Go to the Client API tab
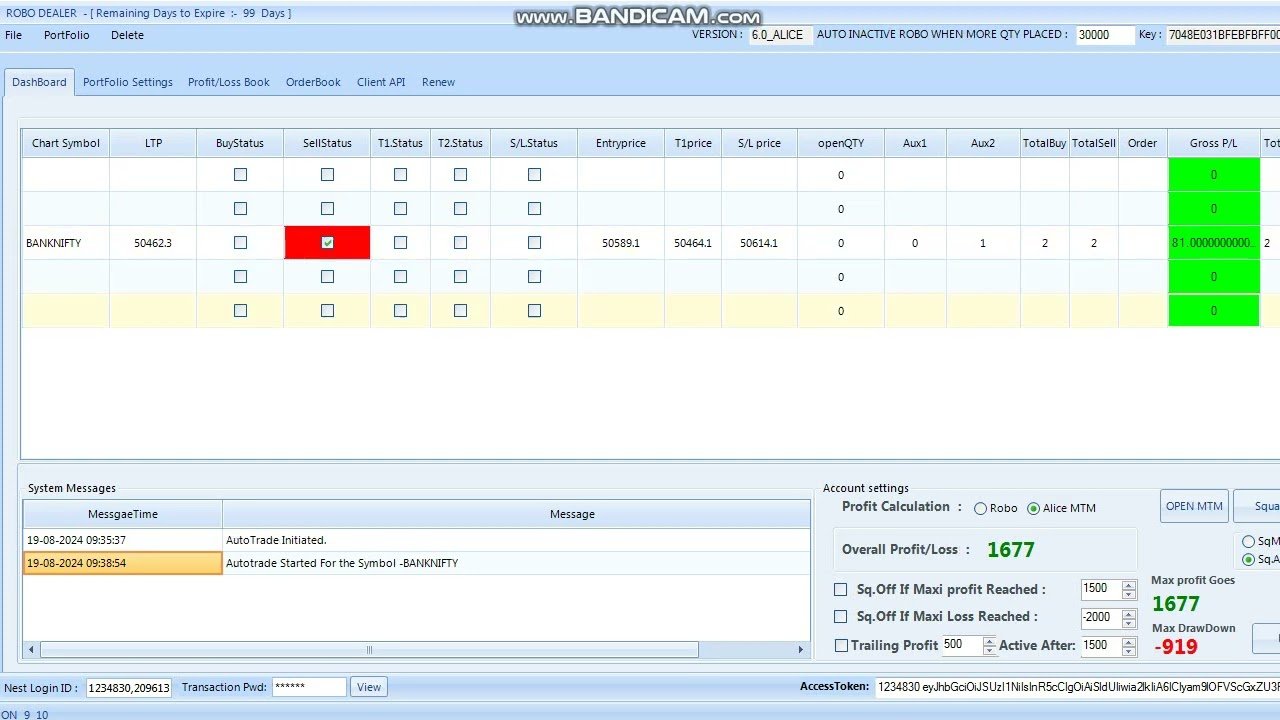The height and width of the screenshot is (720, 1280). (x=381, y=82)
